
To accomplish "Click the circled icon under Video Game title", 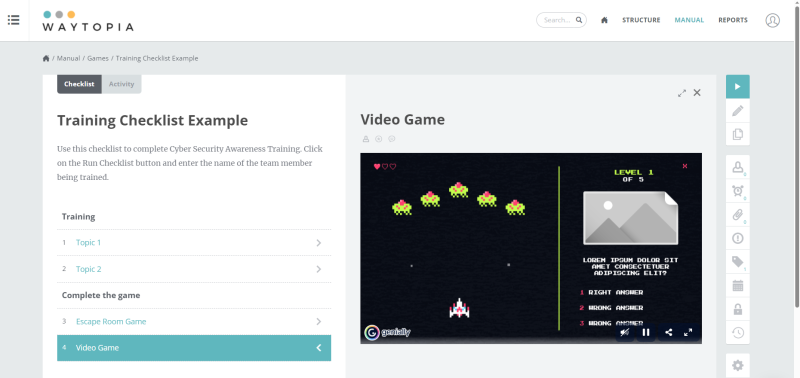I will (x=379, y=139).
